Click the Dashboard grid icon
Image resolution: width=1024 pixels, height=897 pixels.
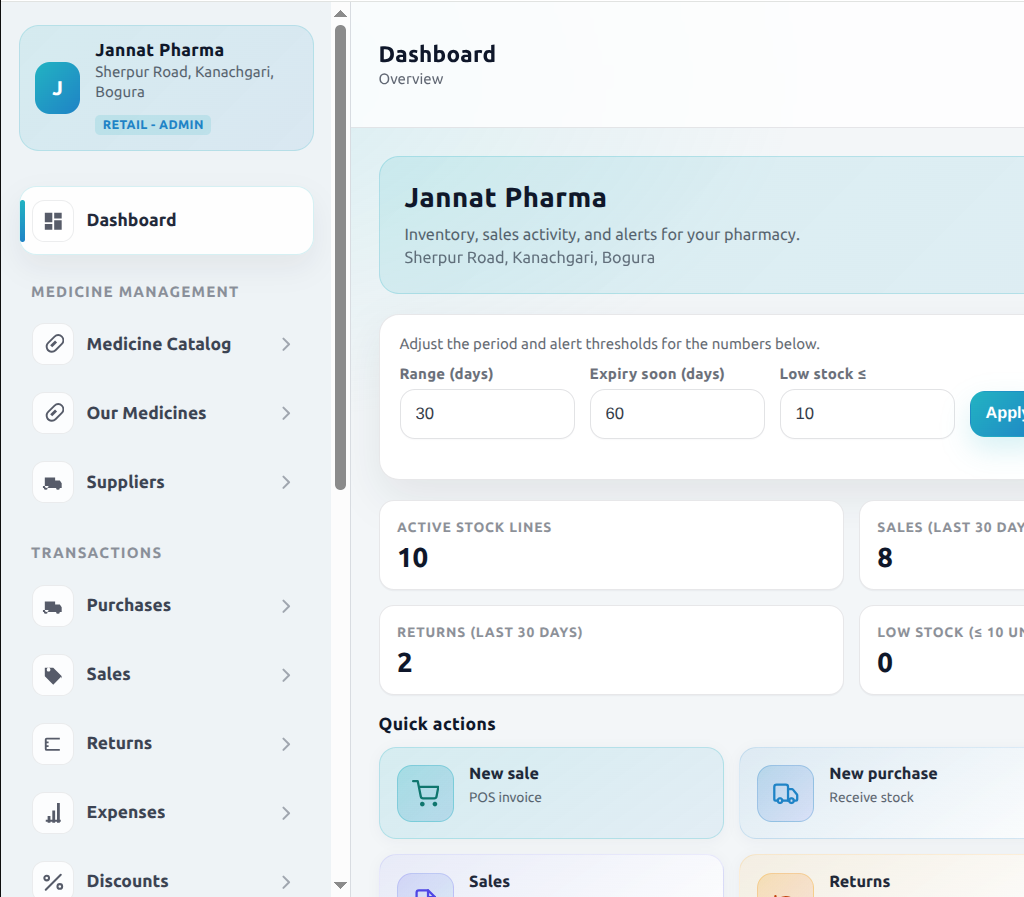(53, 221)
